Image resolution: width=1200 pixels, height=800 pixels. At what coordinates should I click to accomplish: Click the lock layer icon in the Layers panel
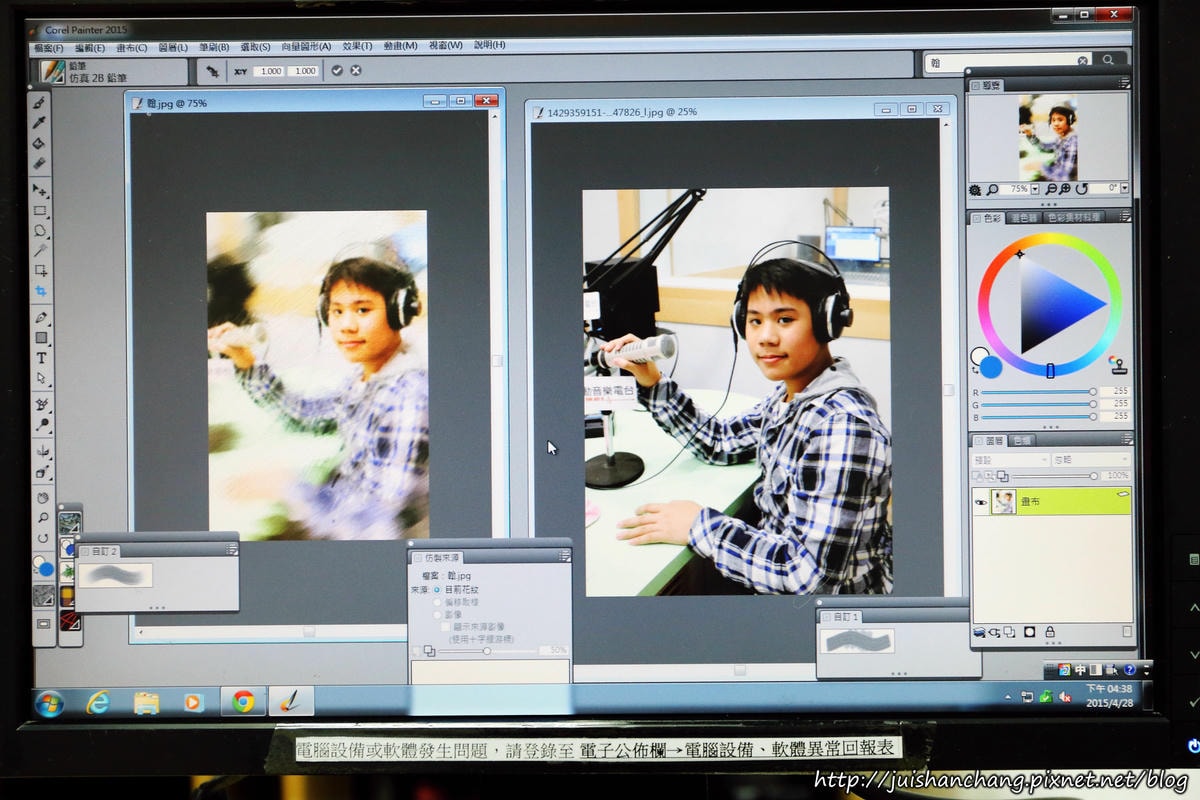1050,632
